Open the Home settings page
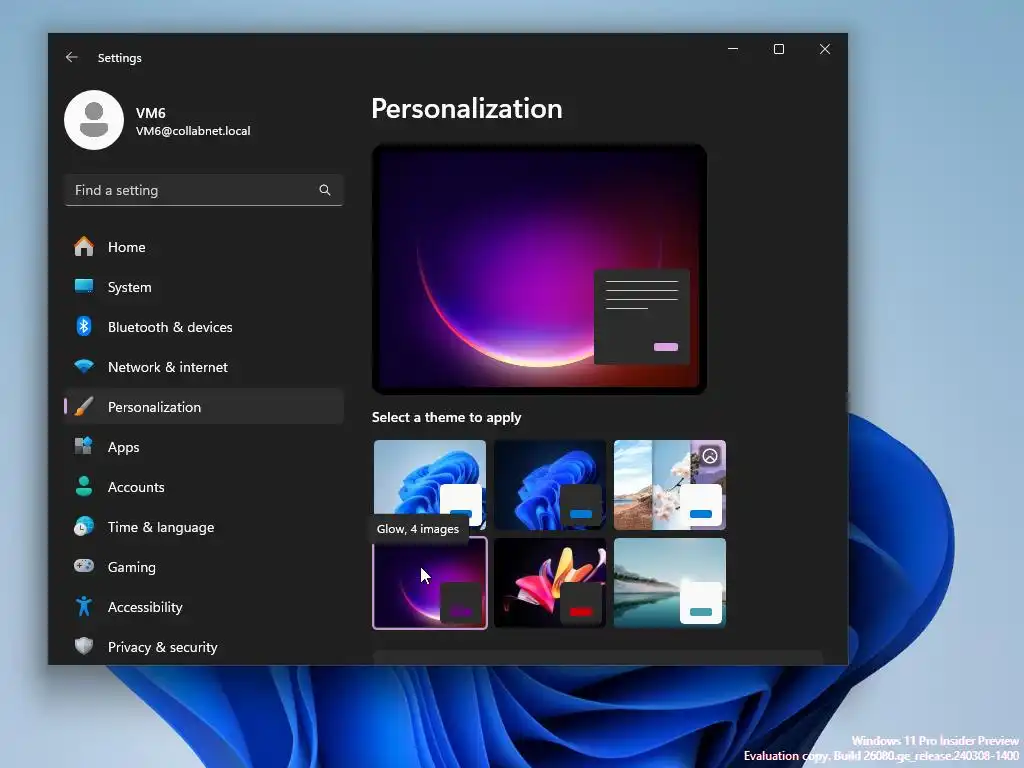 [204, 247]
